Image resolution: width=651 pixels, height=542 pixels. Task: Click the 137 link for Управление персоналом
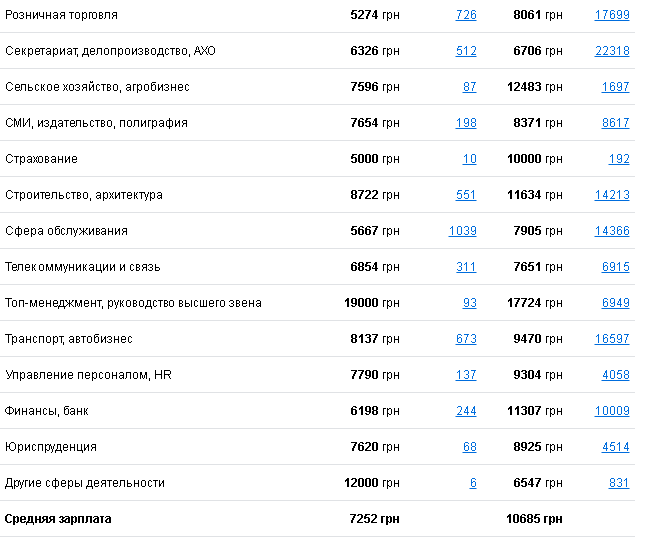tap(466, 375)
